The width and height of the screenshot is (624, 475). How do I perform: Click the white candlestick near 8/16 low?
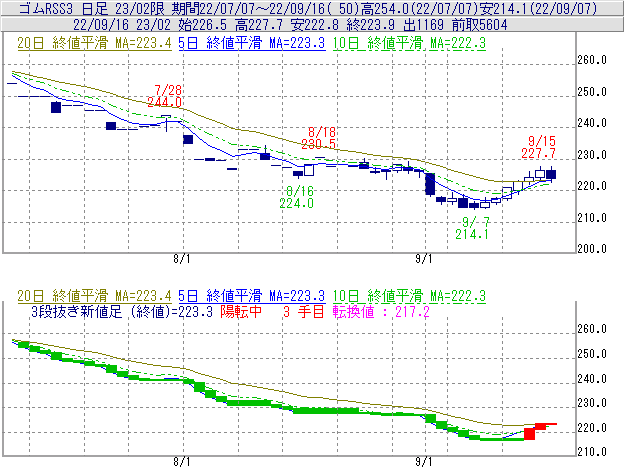point(309,170)
